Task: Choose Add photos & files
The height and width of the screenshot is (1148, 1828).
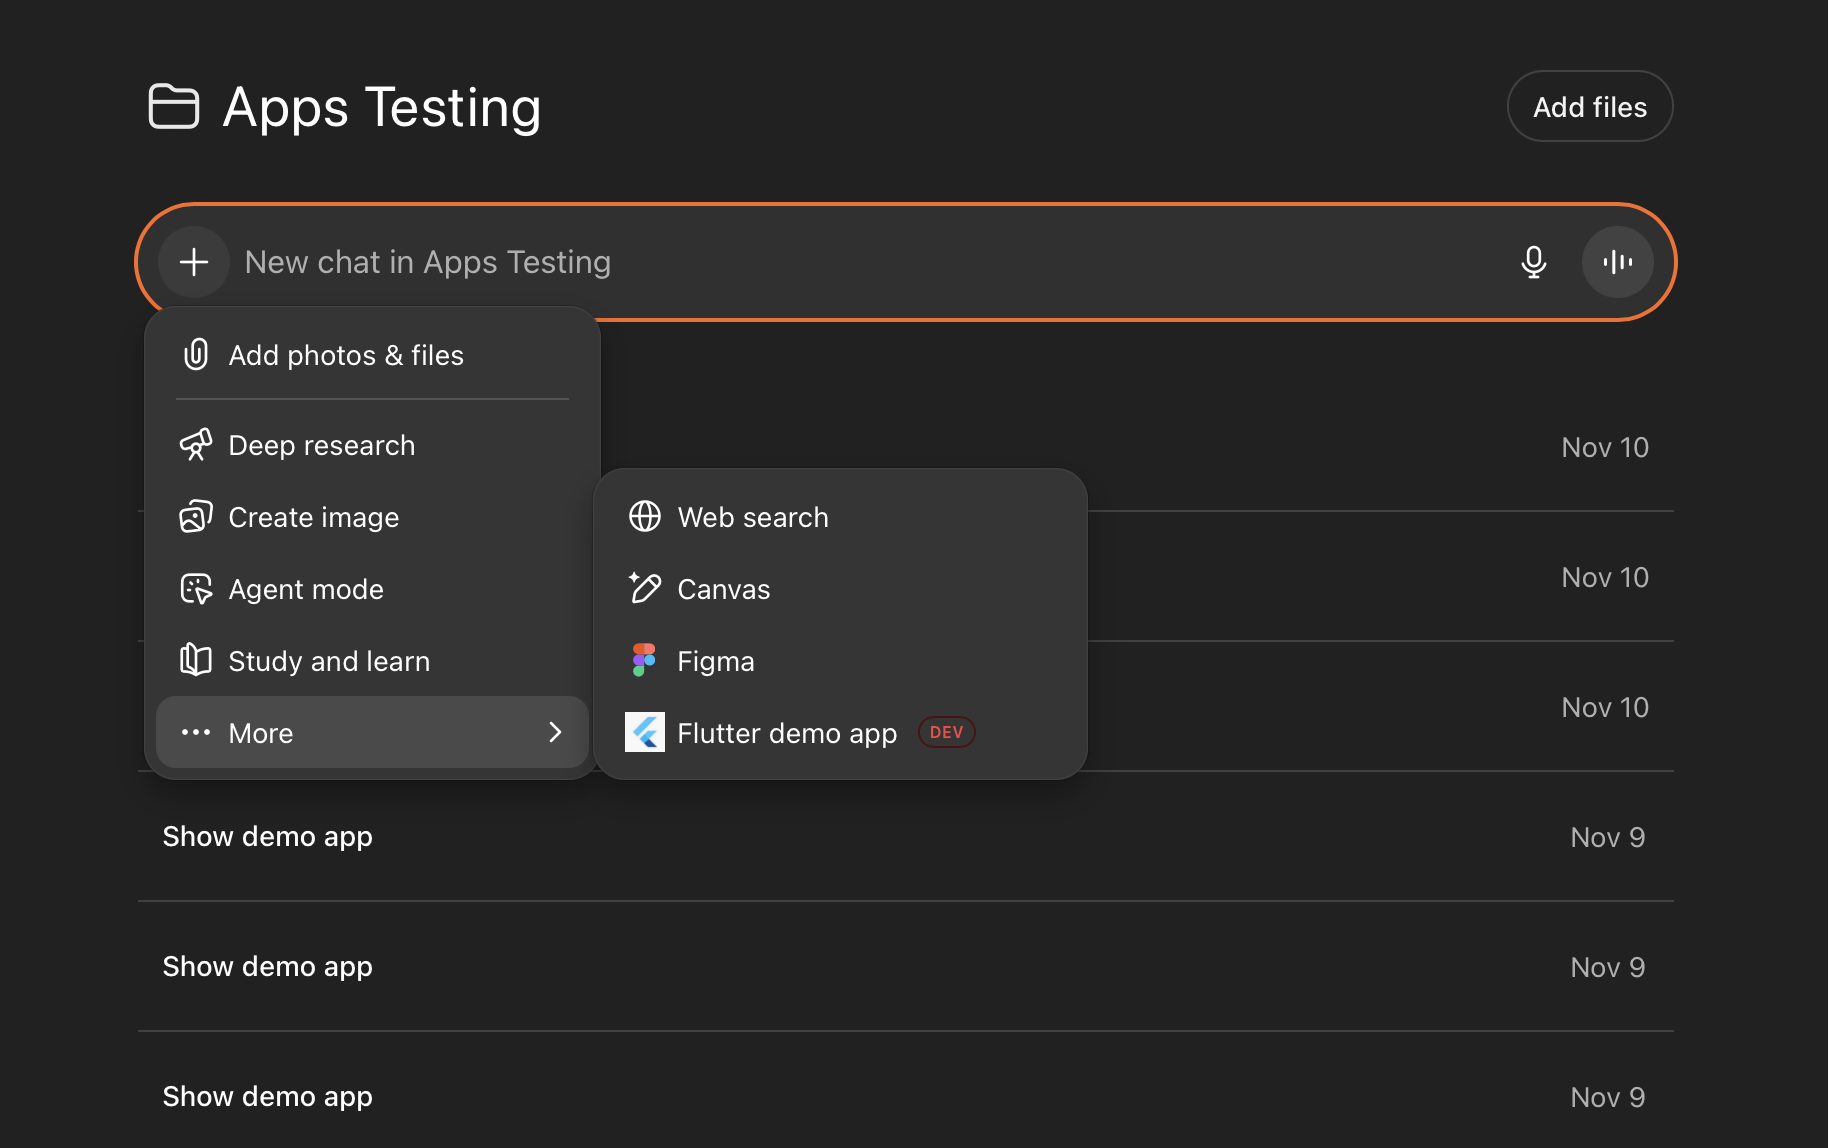Action: pyautogui.click(x=346, y=355)
